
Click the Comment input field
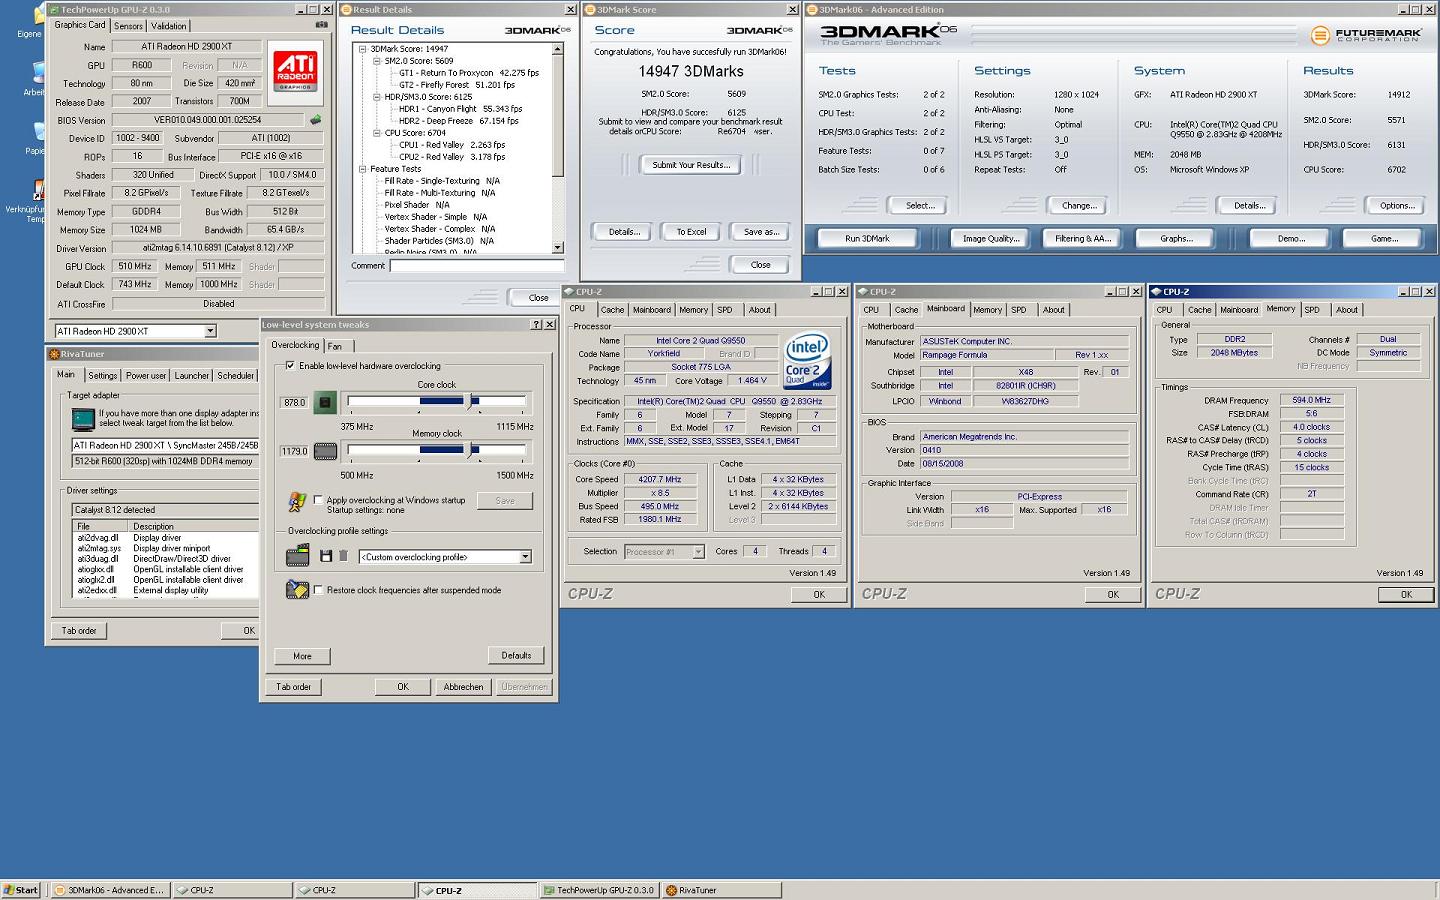tap(477, 266)
